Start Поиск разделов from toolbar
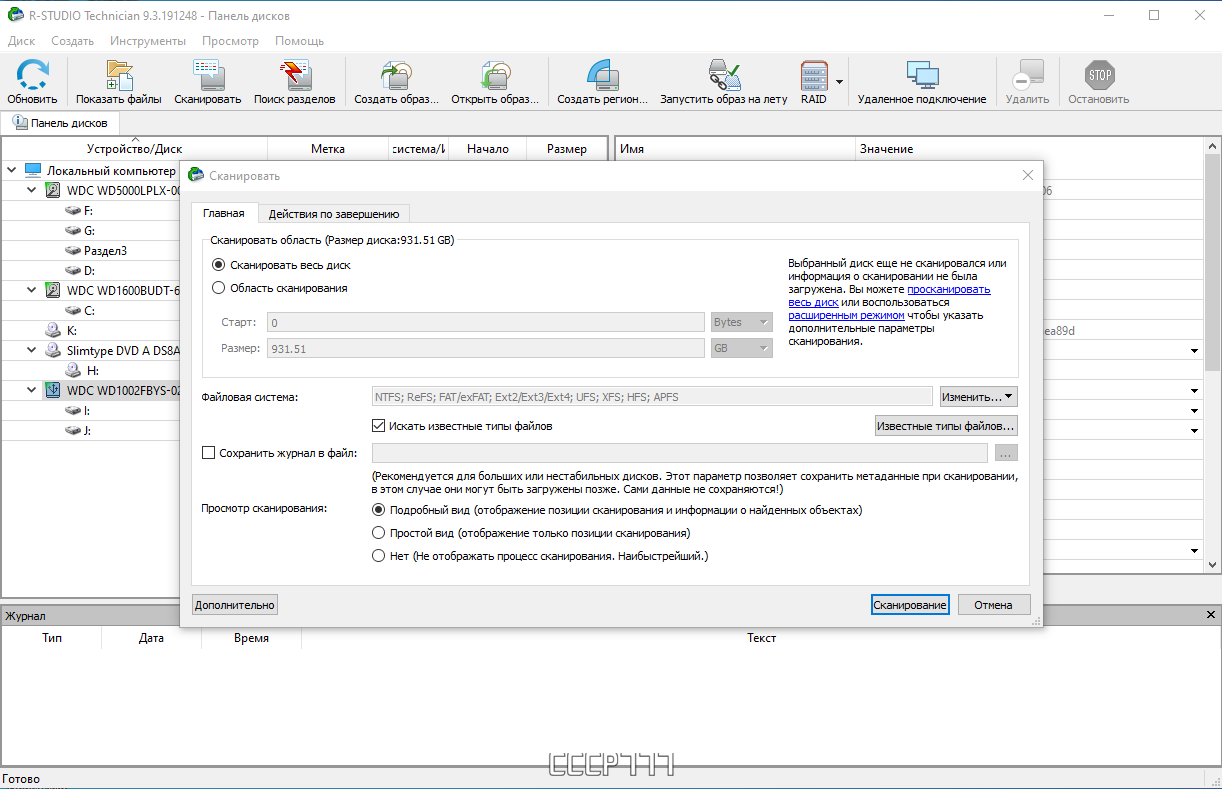The image size is (1222, 789). 295,76
